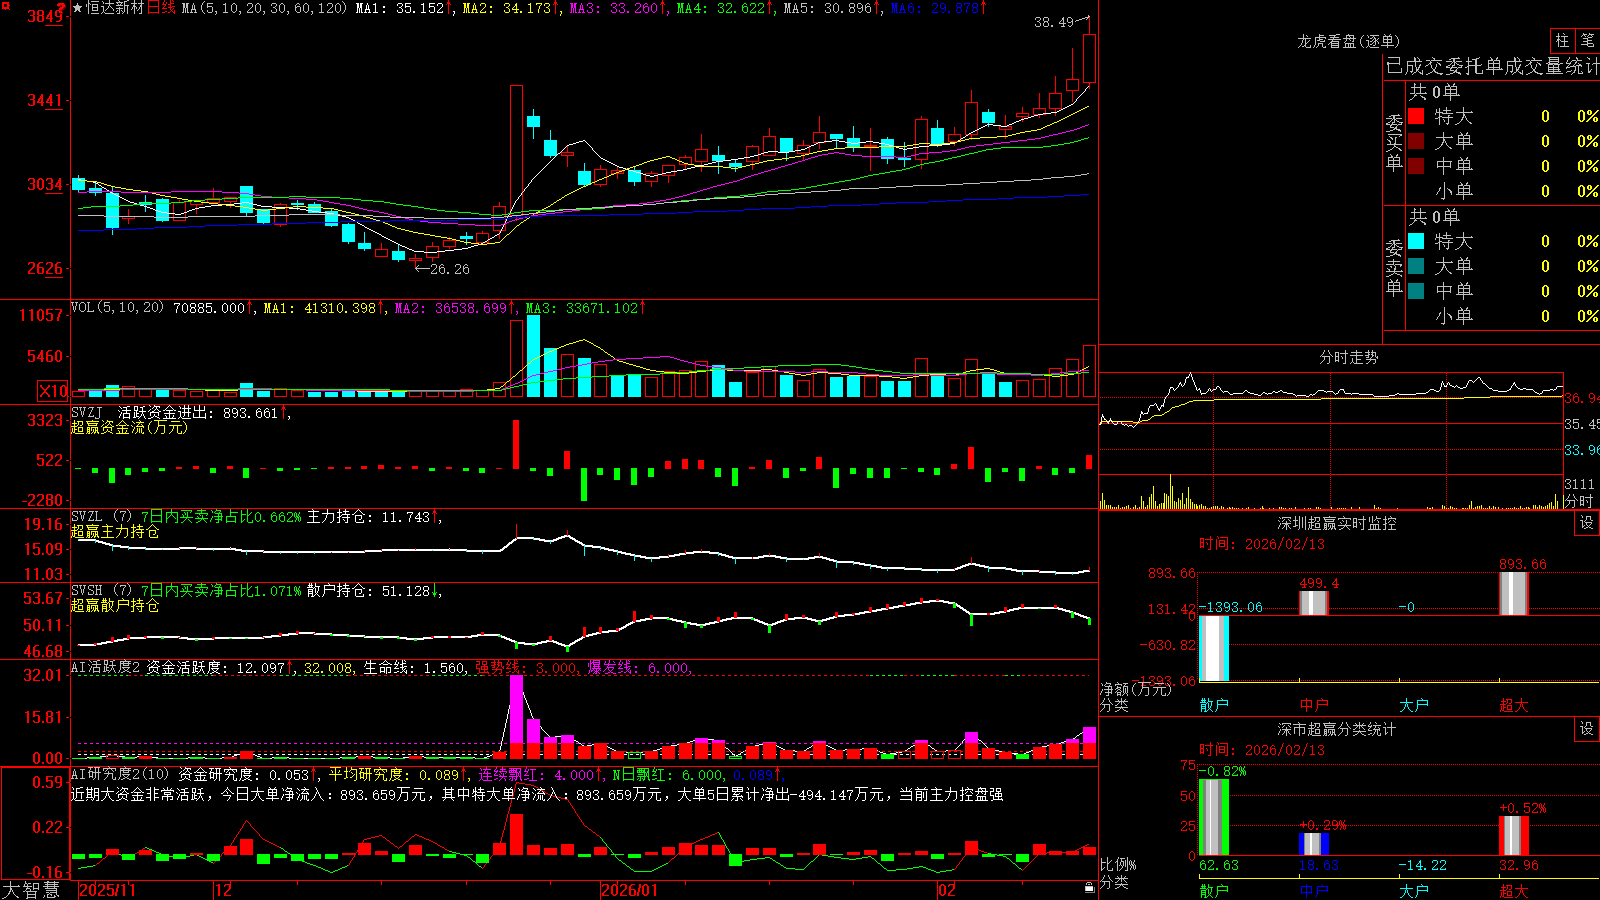Select 中户 category in 深圳超赢实时监控 chart
Screen dimensions: 1600x900
click(1314, 705)
